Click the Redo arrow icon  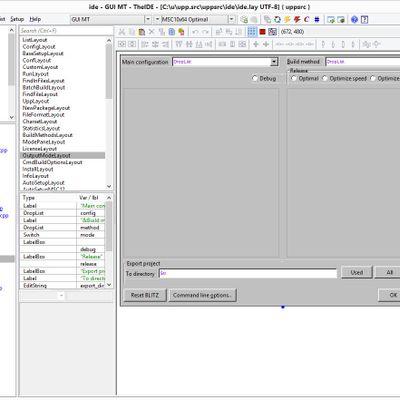[206, 32]
